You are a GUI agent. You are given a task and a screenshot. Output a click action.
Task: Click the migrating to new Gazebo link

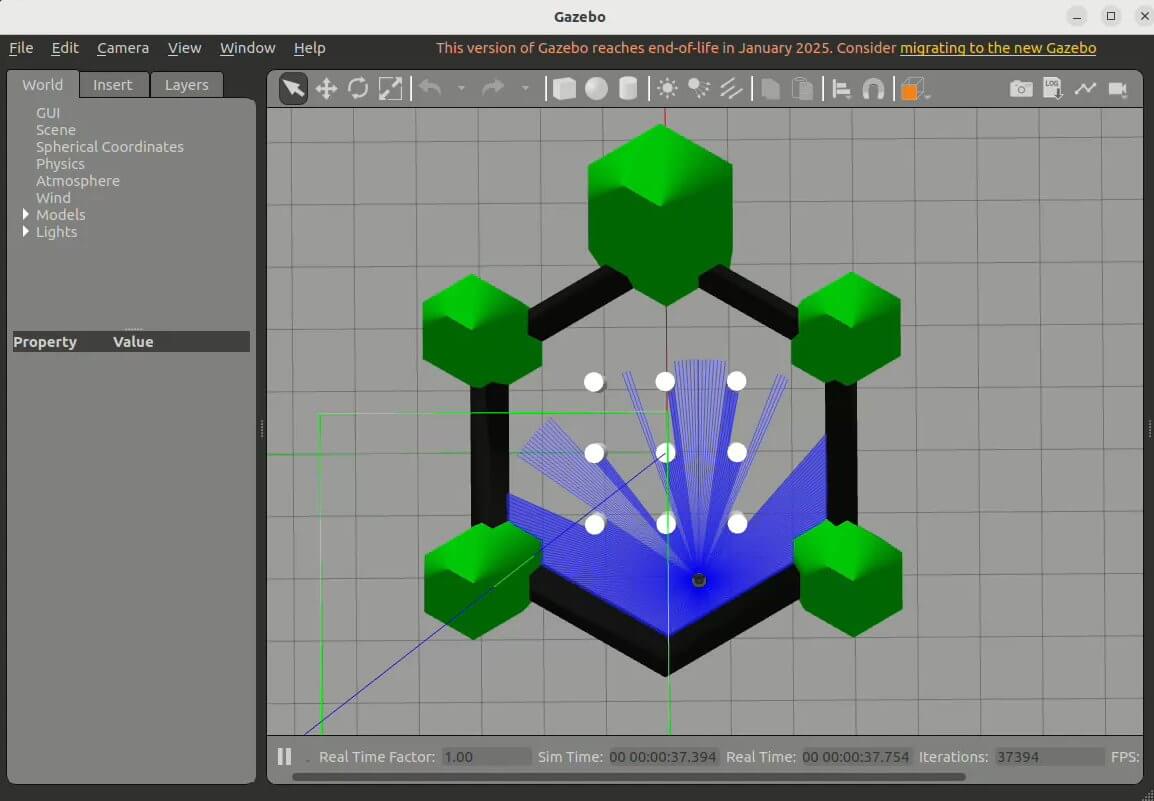point(998,48)
